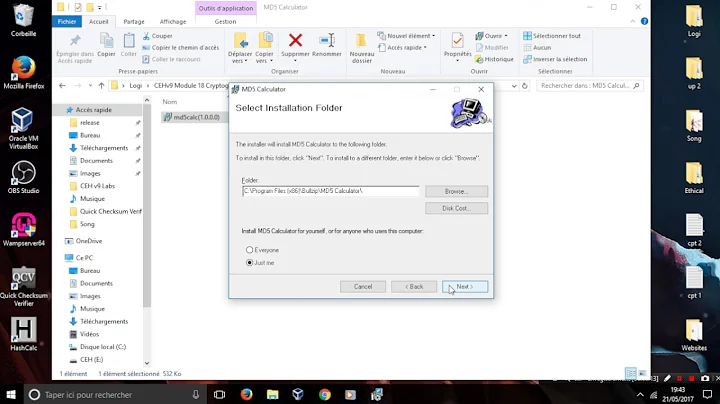
Task: Open OBS Studio desktop shortcut
Action: [23, 177]
